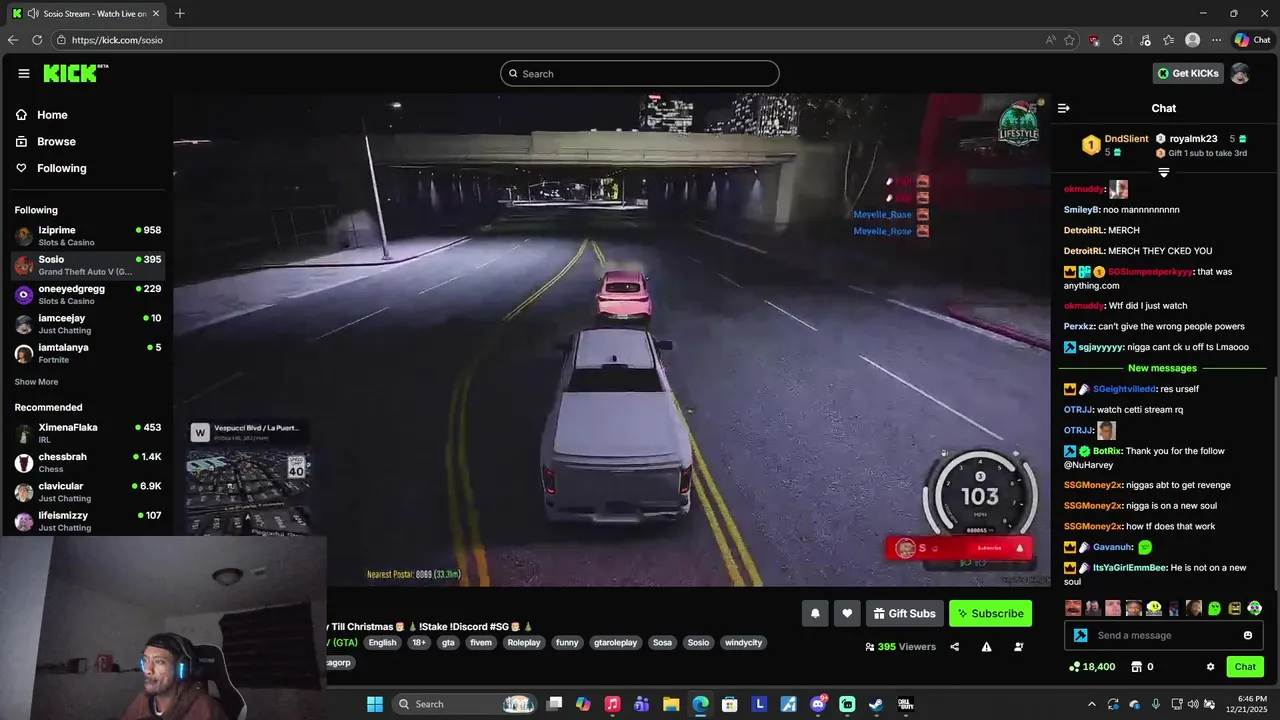This screenshot has width=1280, height=720.
Task: Go to Home in sidebar
Action: tap(42, 115)
